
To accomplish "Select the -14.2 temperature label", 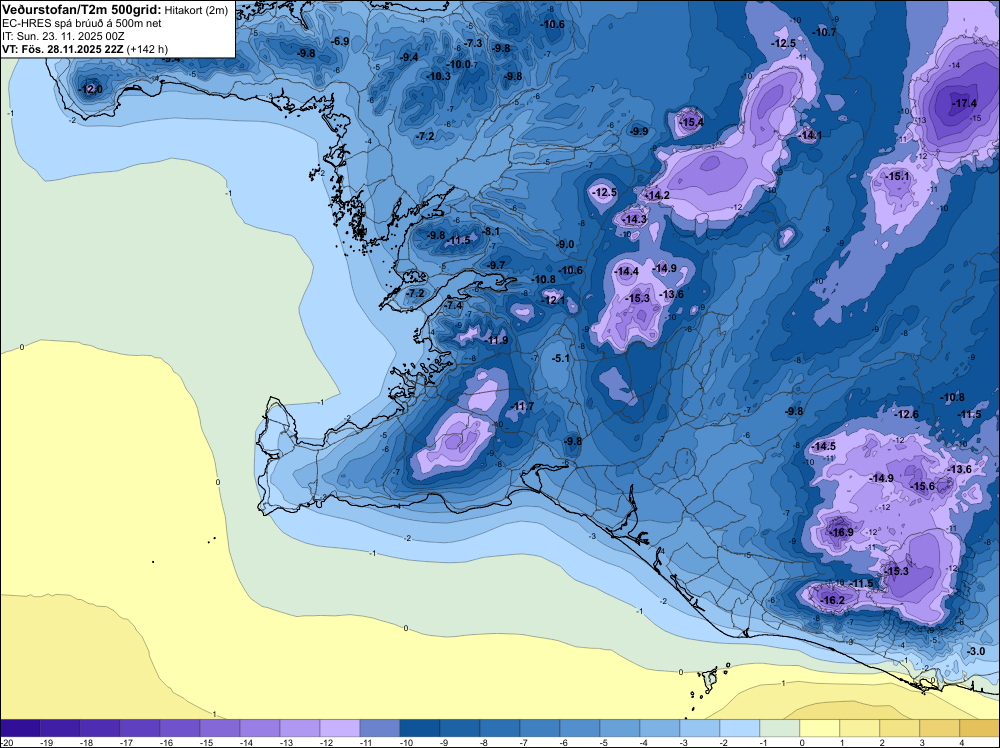I will pyautogui.click(x=658, y=195).
